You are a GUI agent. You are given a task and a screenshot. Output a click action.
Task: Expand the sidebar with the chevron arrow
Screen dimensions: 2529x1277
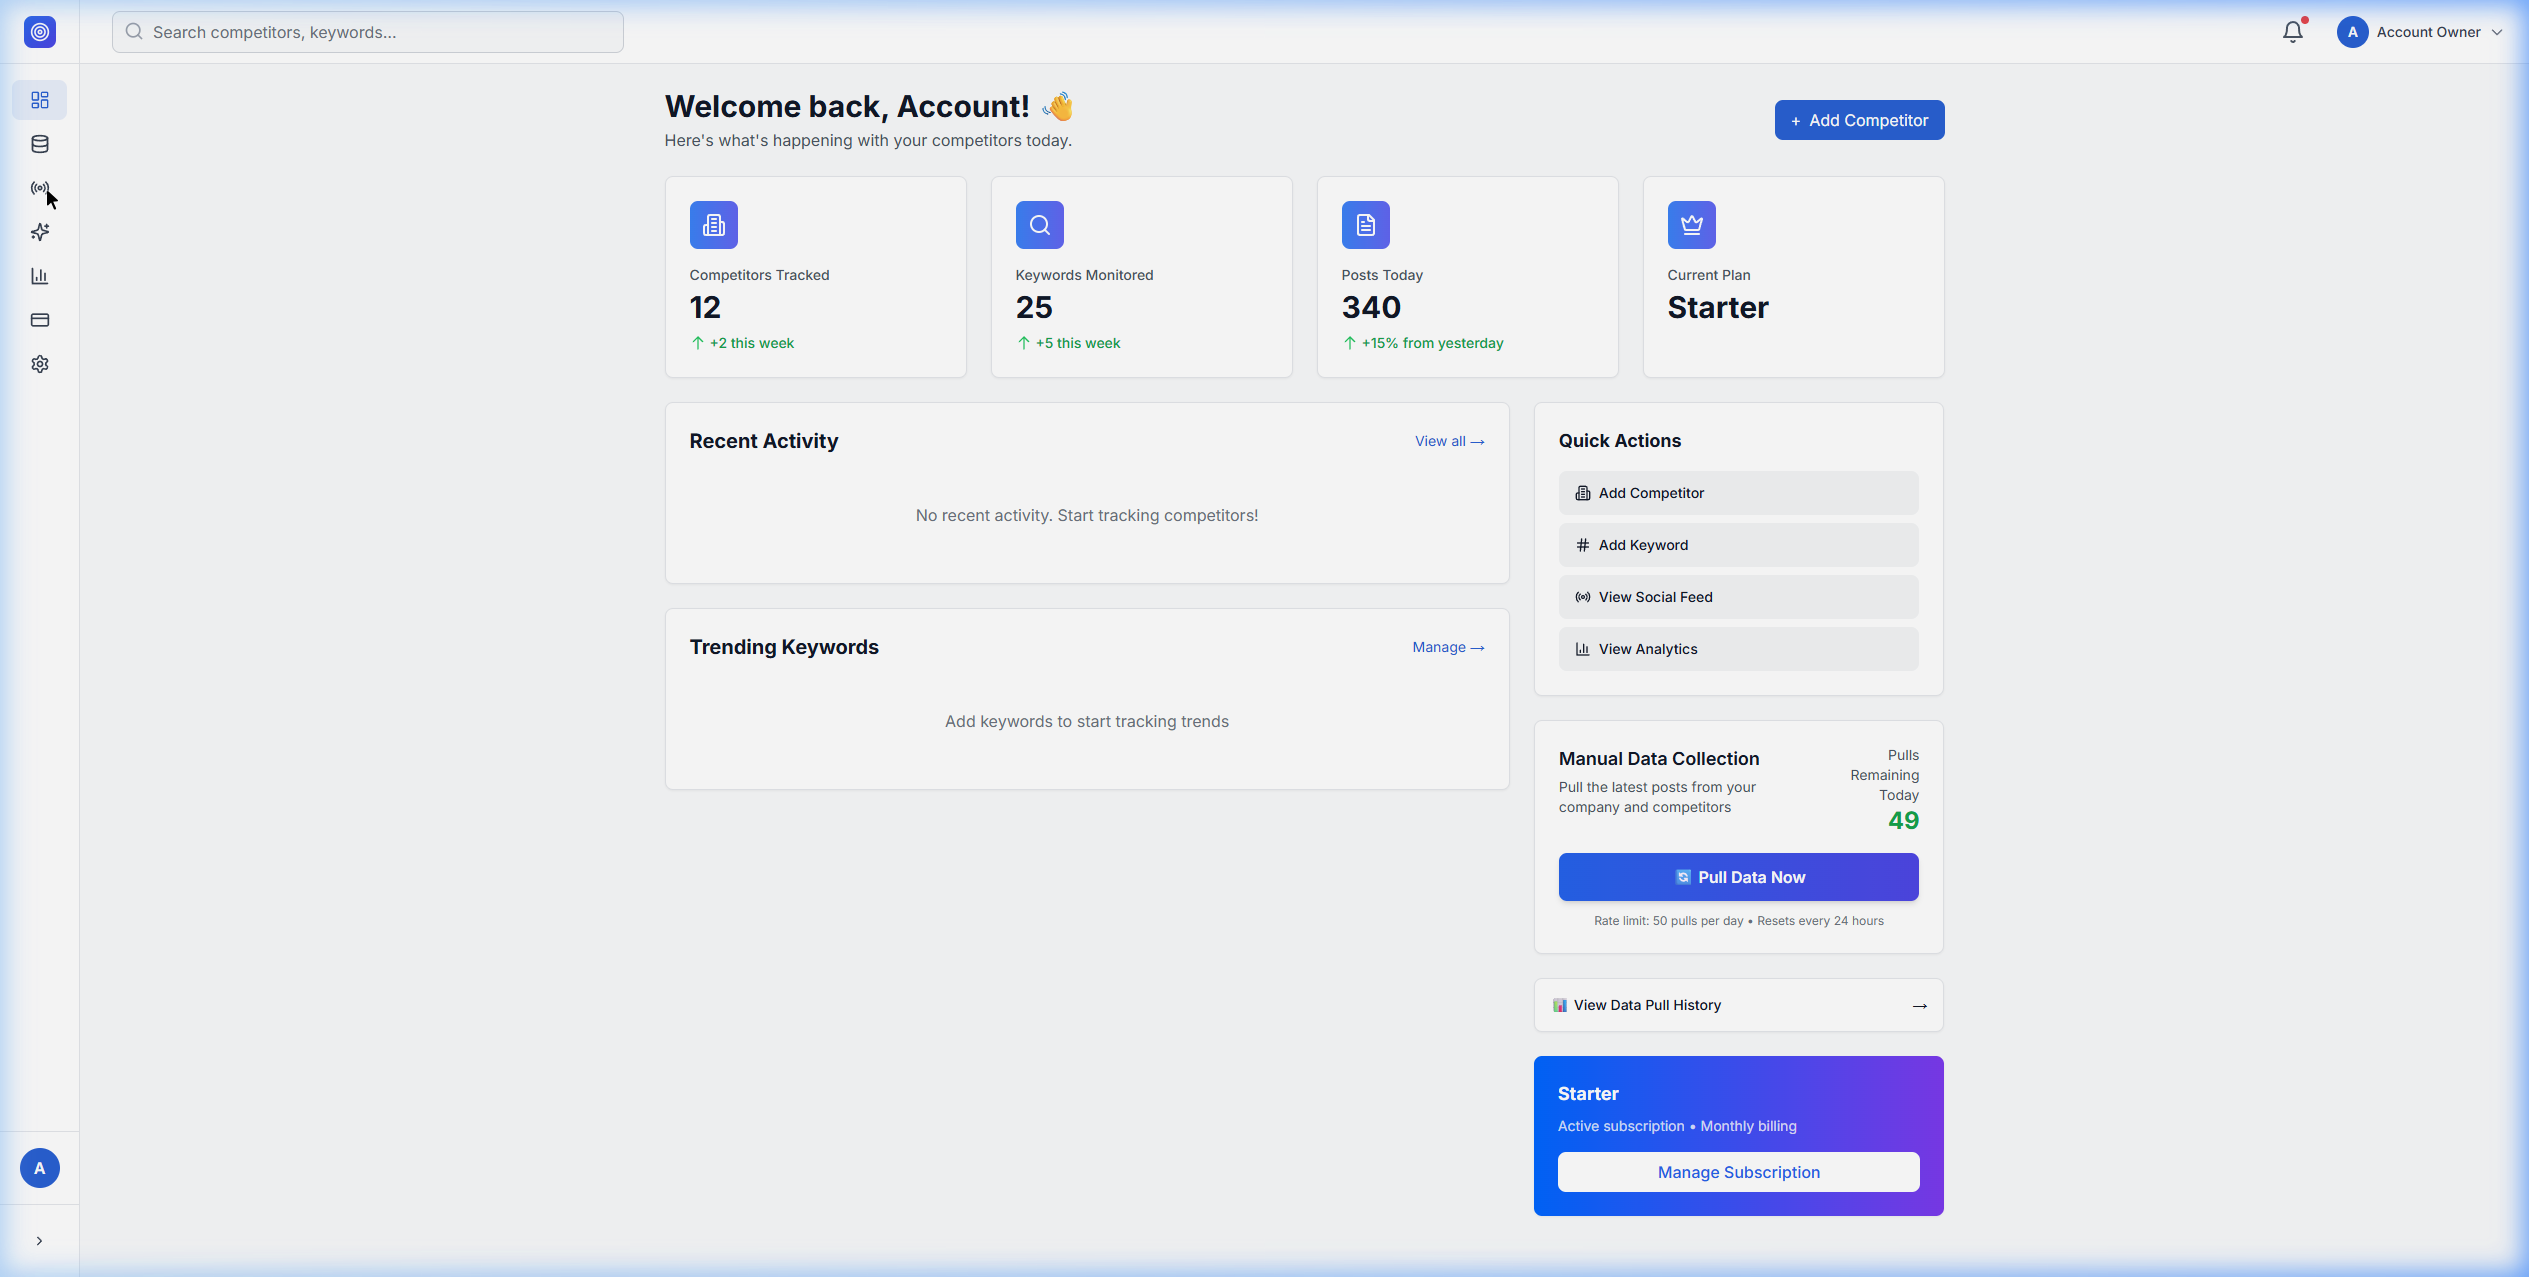[x=39, y=1241]
